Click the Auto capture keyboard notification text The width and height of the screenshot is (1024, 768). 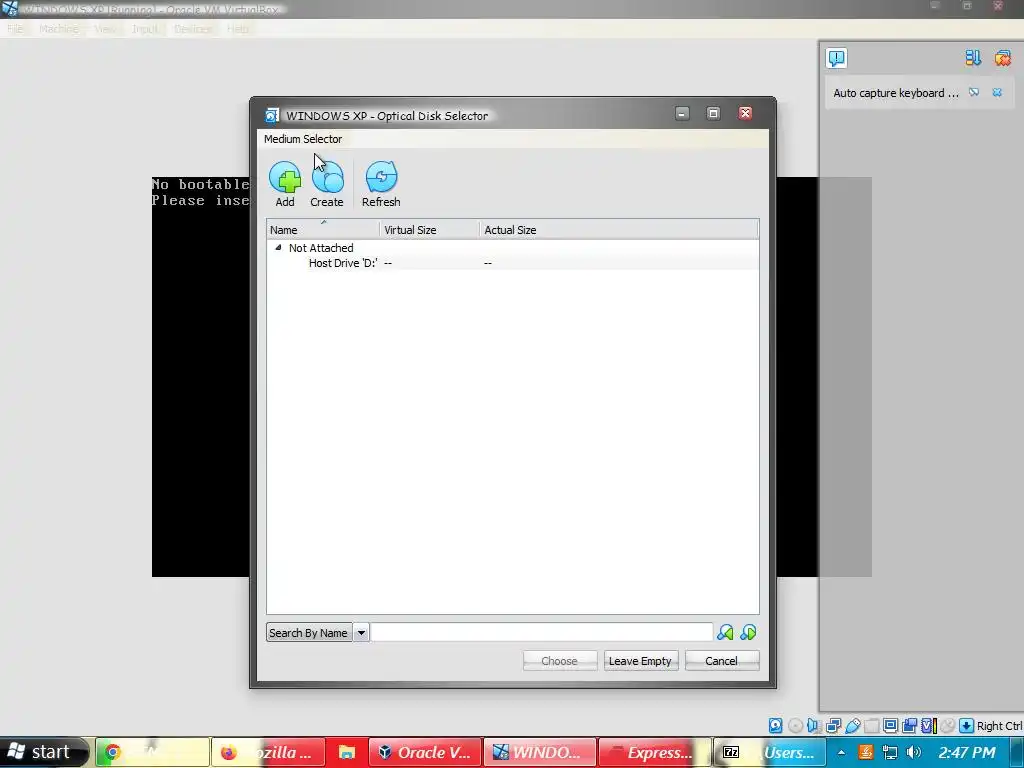click(x=896, y=93)
